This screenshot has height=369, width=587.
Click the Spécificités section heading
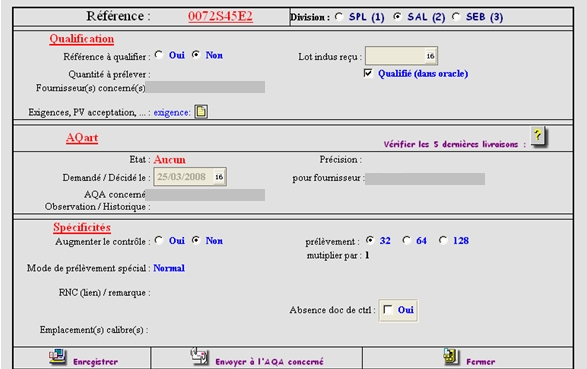pyautogui.click(x=82, y=228)
